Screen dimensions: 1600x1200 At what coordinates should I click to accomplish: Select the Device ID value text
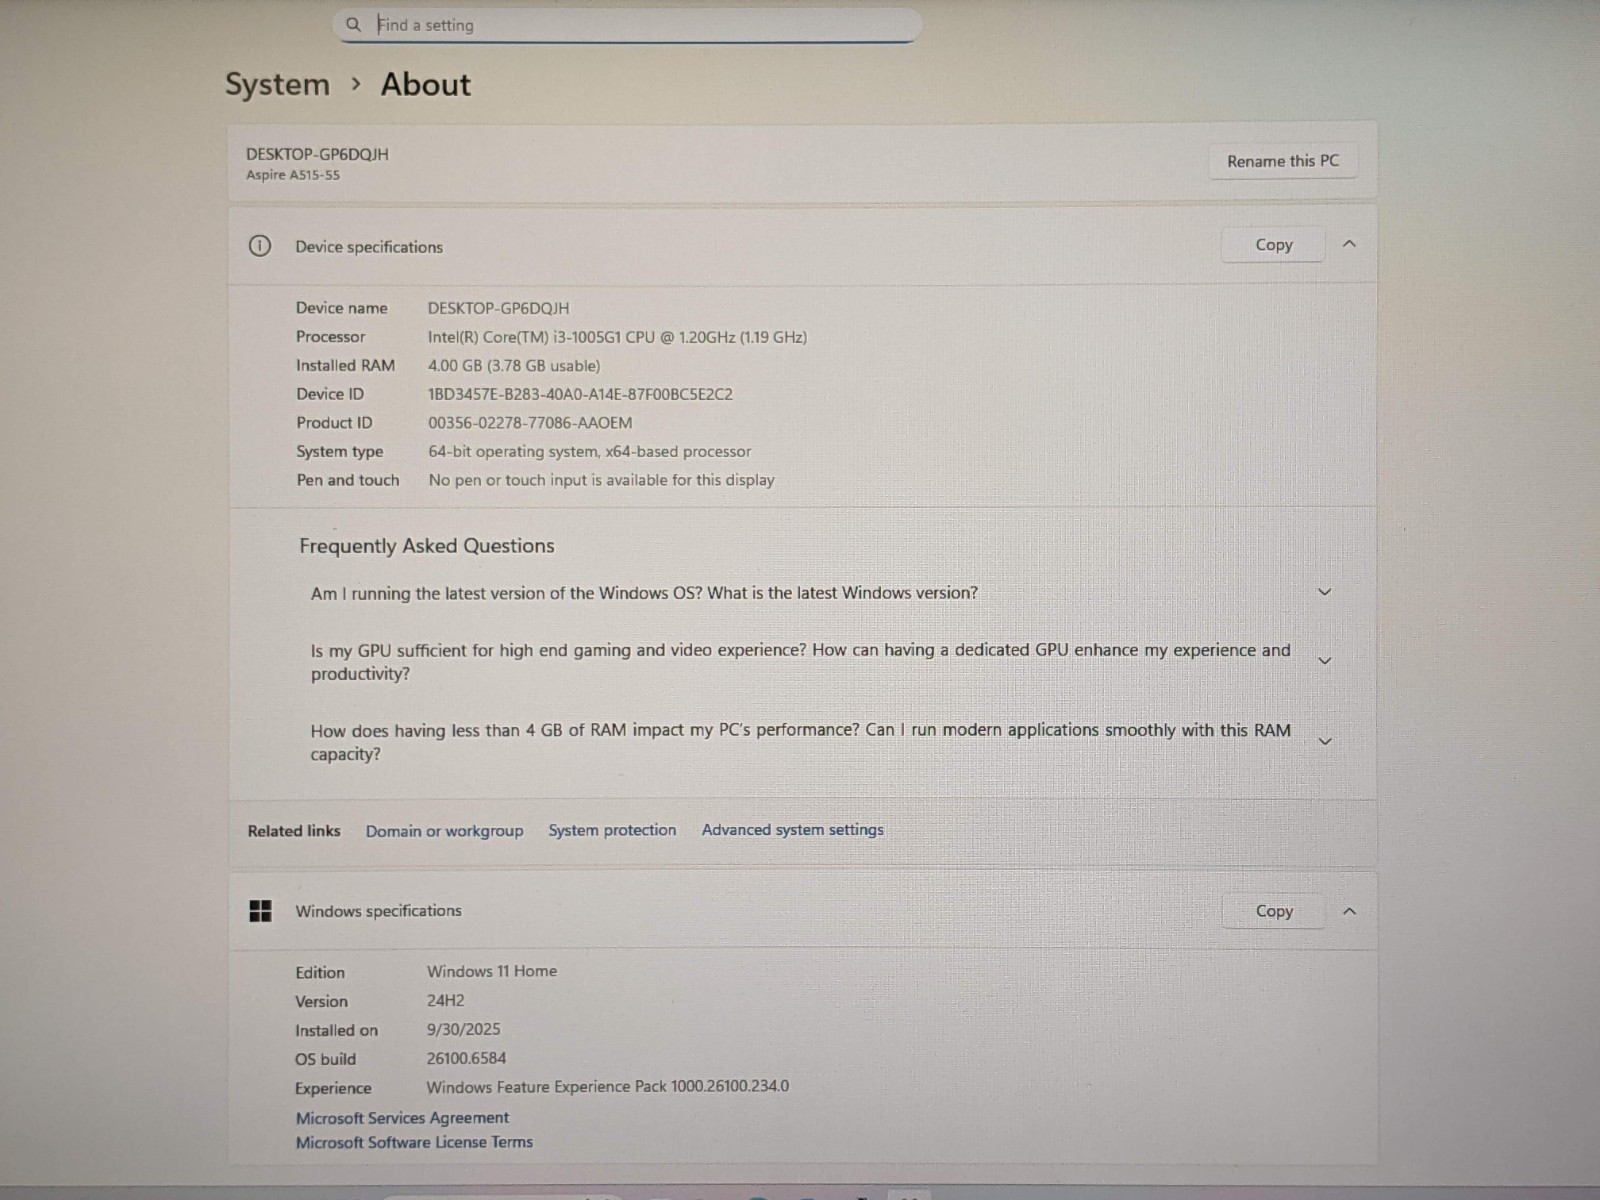pyautogui.click(x=580, y=394)
